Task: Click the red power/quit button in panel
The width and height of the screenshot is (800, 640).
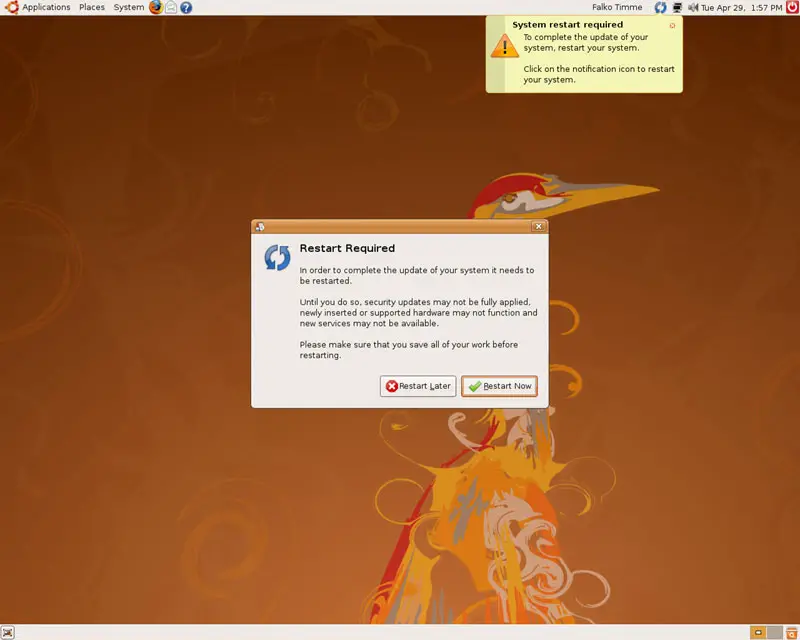Action: (792, 7)
